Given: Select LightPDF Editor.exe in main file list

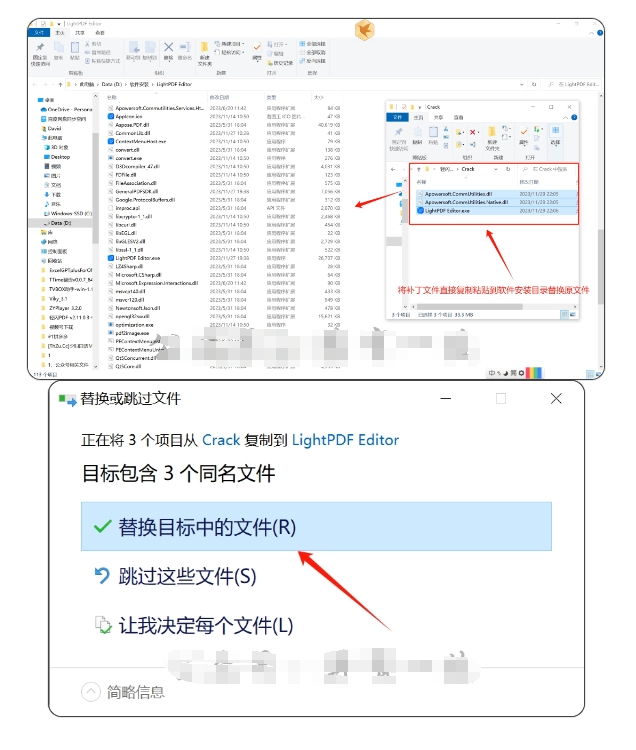Looking at the screenshot, I should (x=138, y=258).
